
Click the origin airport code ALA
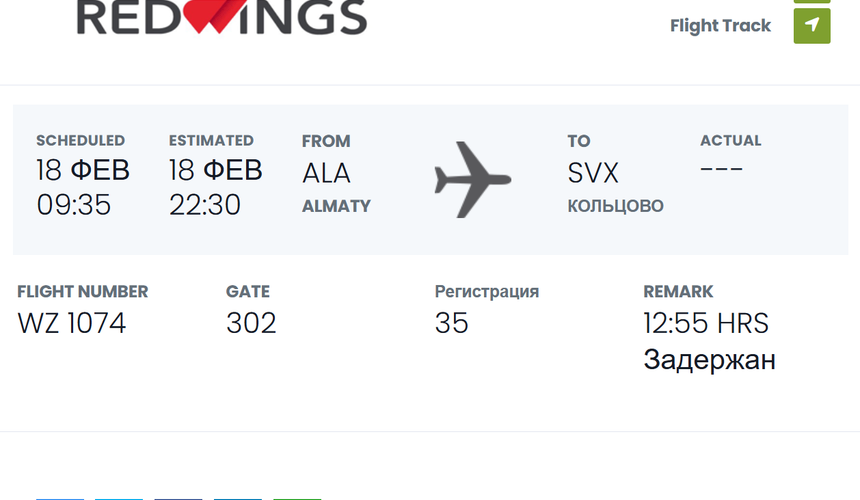(x=326, y=173)
